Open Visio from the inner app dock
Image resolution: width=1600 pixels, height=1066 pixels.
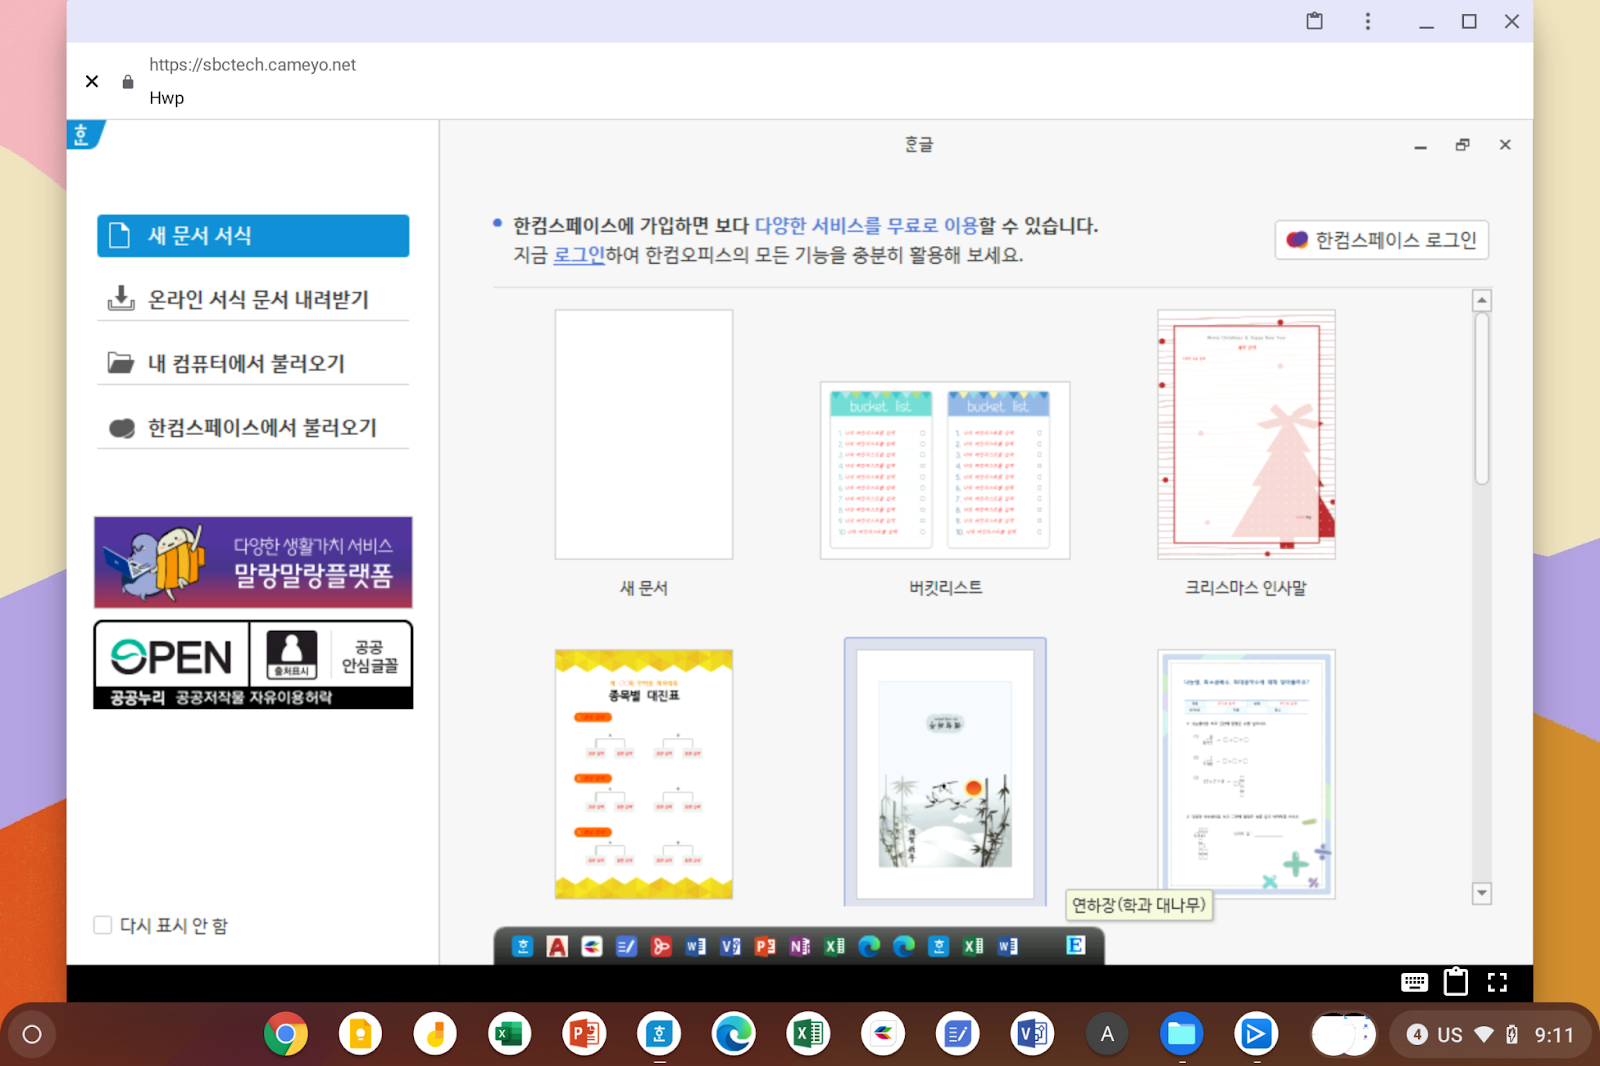pyautogui.click(x=730, y=946)
